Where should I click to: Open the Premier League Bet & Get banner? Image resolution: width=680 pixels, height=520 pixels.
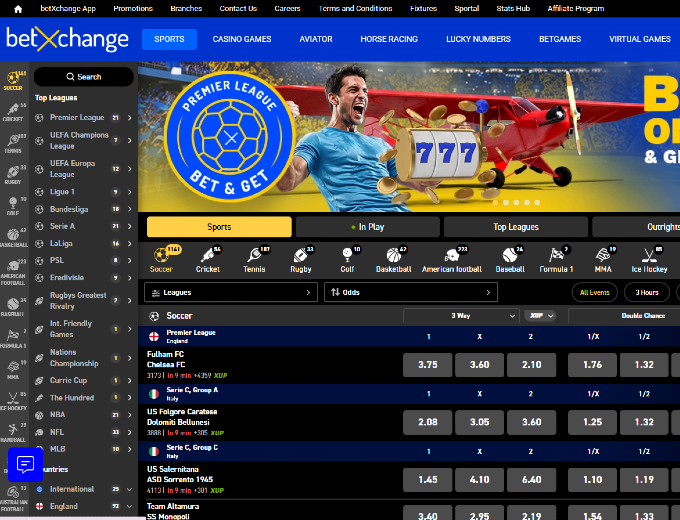(x=409, y=137)
